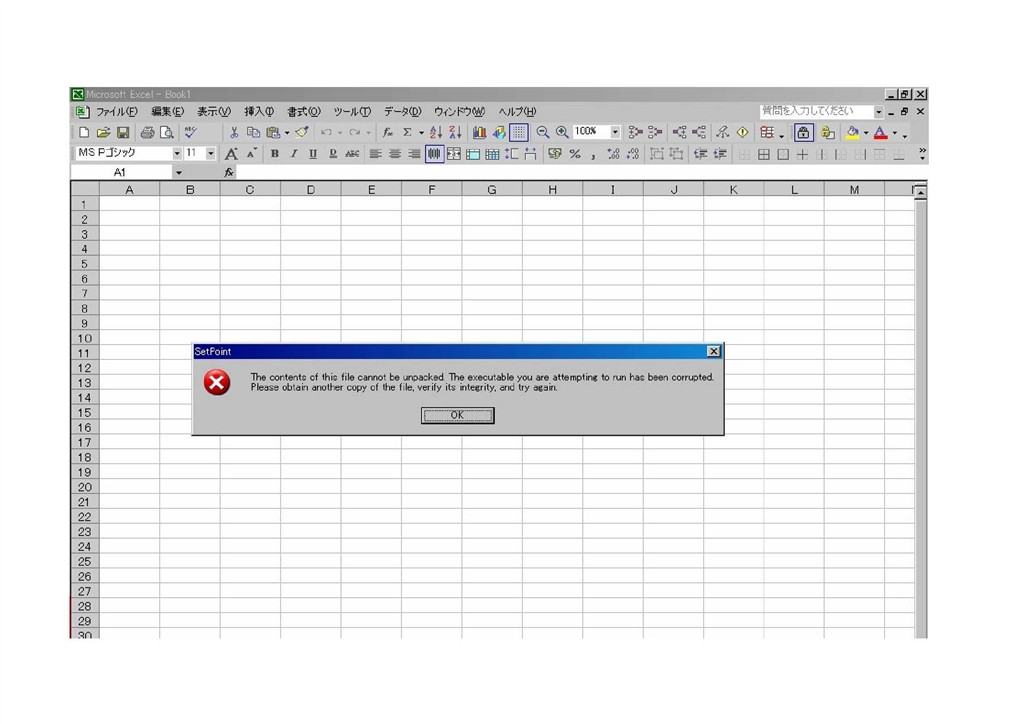
Task: Open the ウィンドウ(W) menu
Action: (x=459, y=112)
